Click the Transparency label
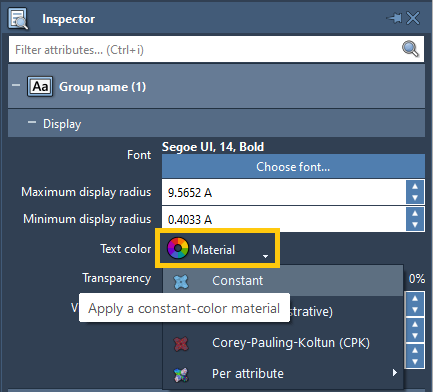Viewport: 433px width, 392px height. tap(117, 278)
